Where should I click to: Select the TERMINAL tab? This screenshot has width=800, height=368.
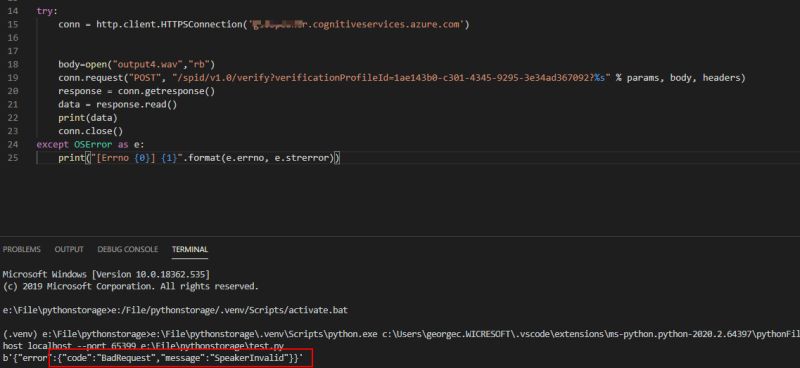tap(190, 250)
